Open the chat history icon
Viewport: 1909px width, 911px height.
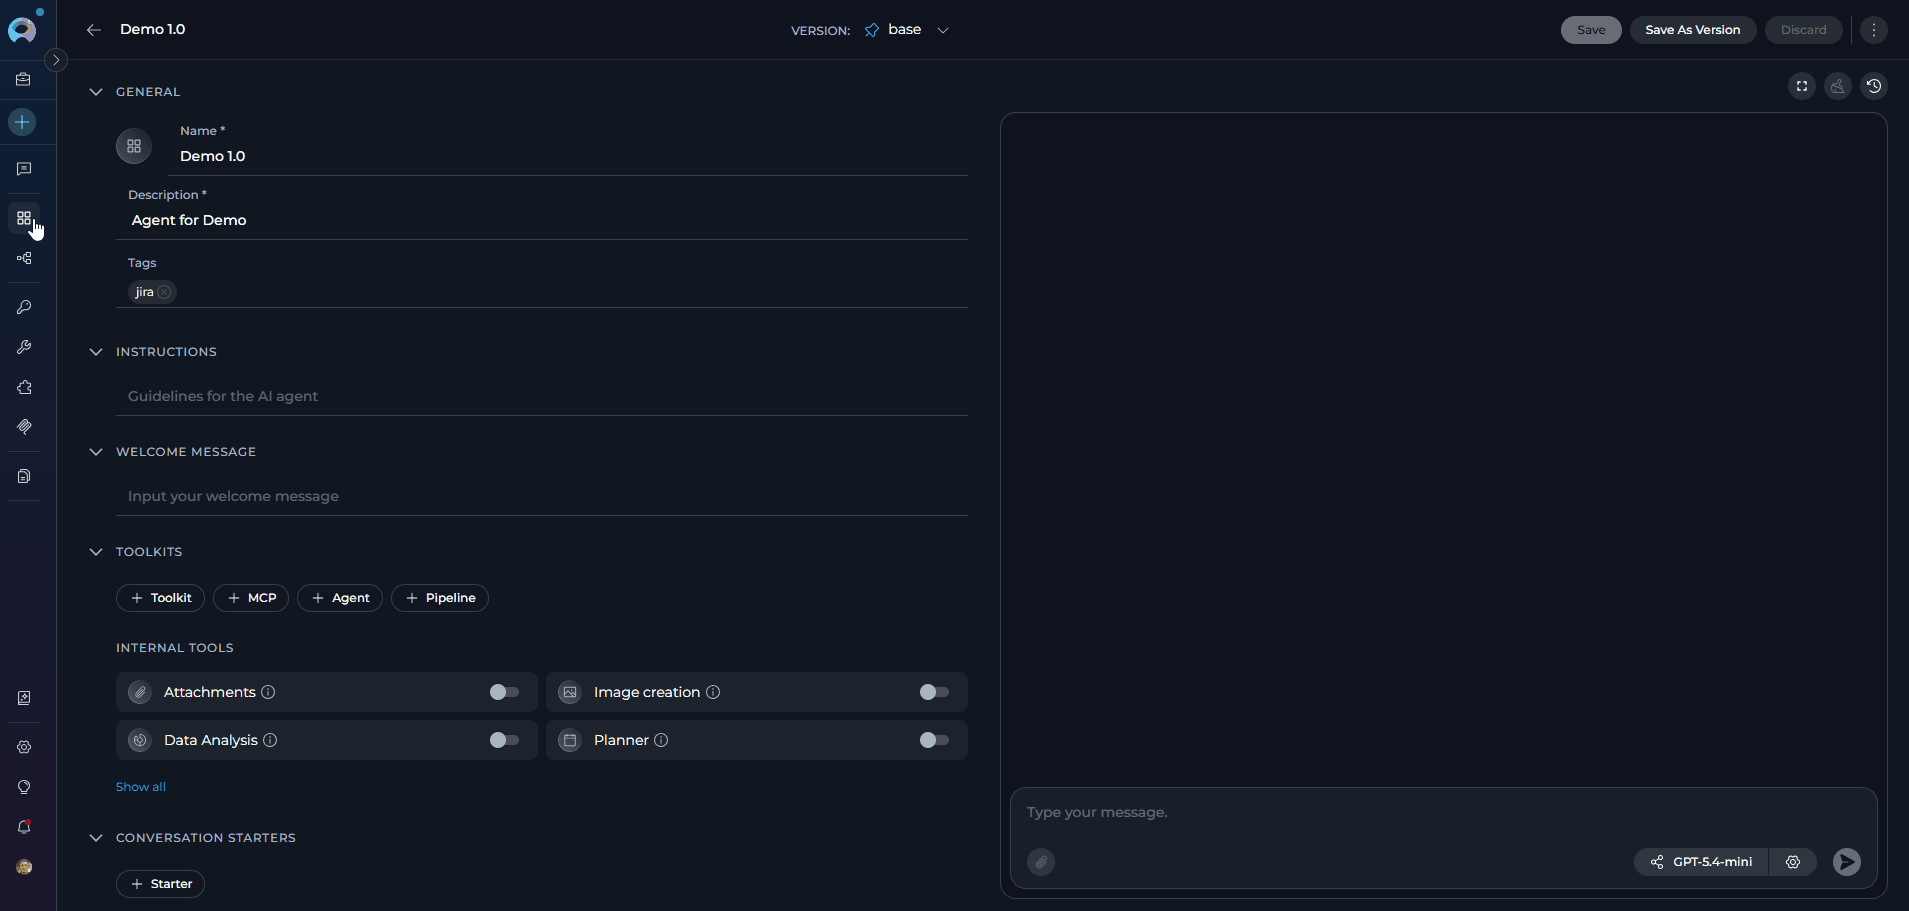point(1873,86)
